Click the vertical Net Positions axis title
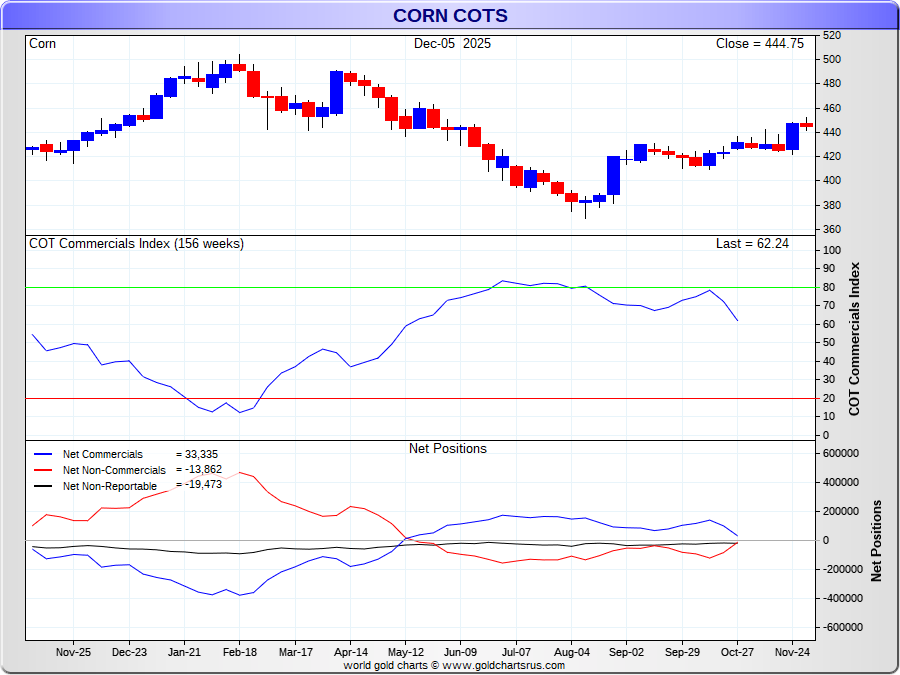 pyautogui.click(x=877, y=540)
